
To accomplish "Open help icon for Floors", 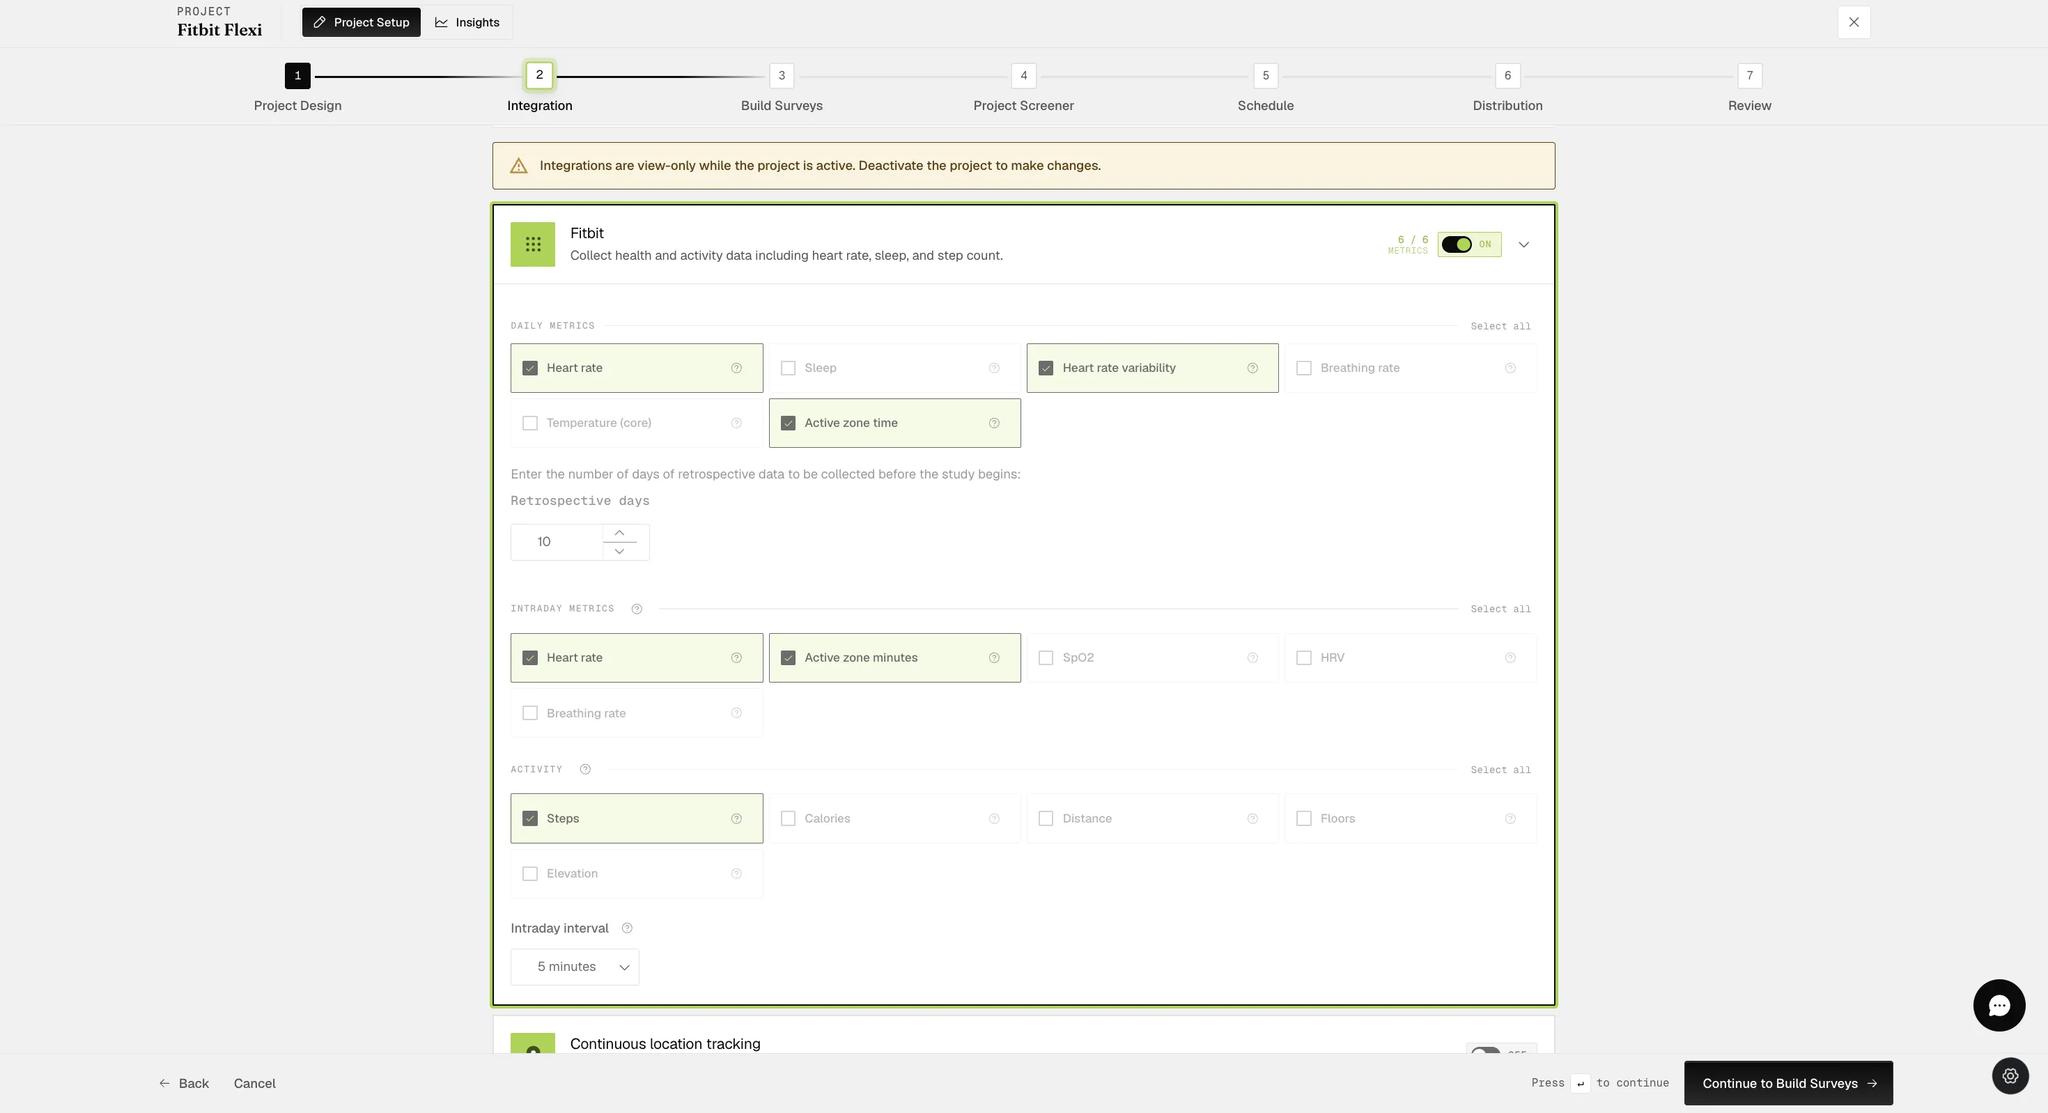I will coord(1510,819).
